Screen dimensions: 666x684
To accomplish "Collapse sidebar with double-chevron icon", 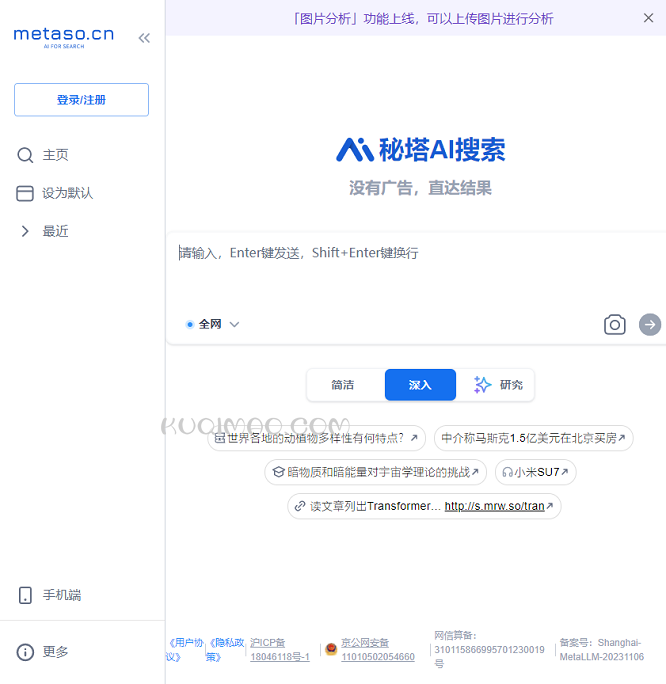I will [x=144, y=38].
